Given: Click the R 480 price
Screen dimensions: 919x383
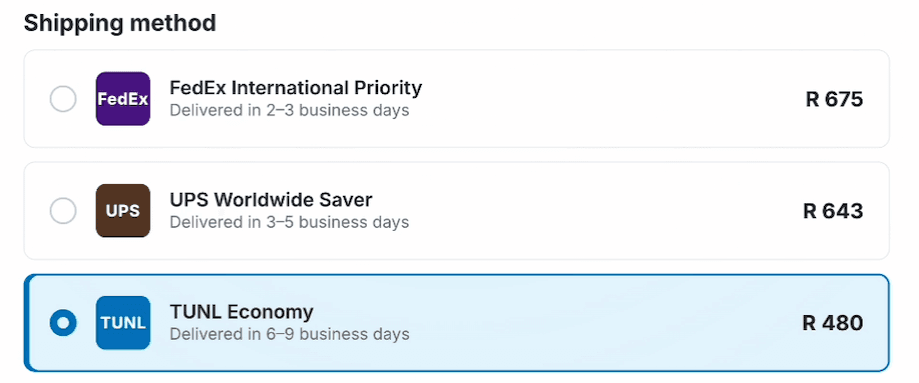Looking at the screenshot, I should click(832, 323).
